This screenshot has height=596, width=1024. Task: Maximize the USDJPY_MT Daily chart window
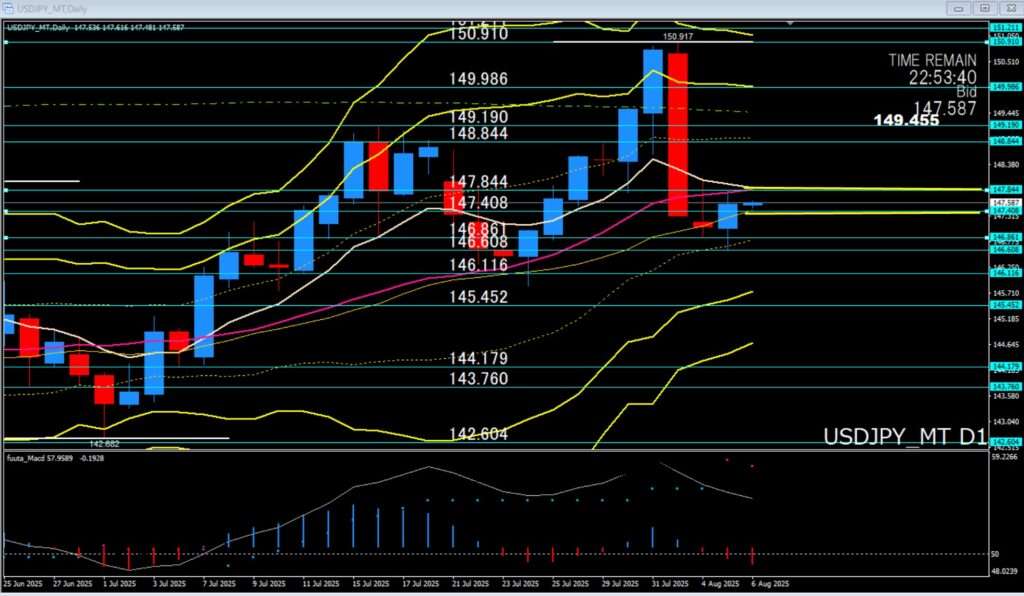tap(985, 8)
